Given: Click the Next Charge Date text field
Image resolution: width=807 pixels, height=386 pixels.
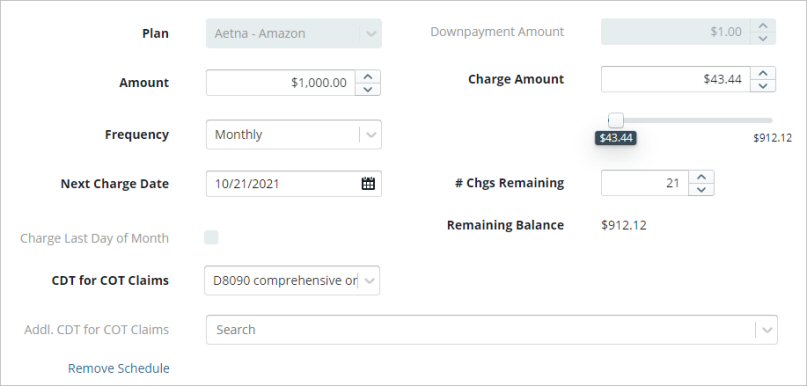Looking at the screenshot, I should coord(284,184).
